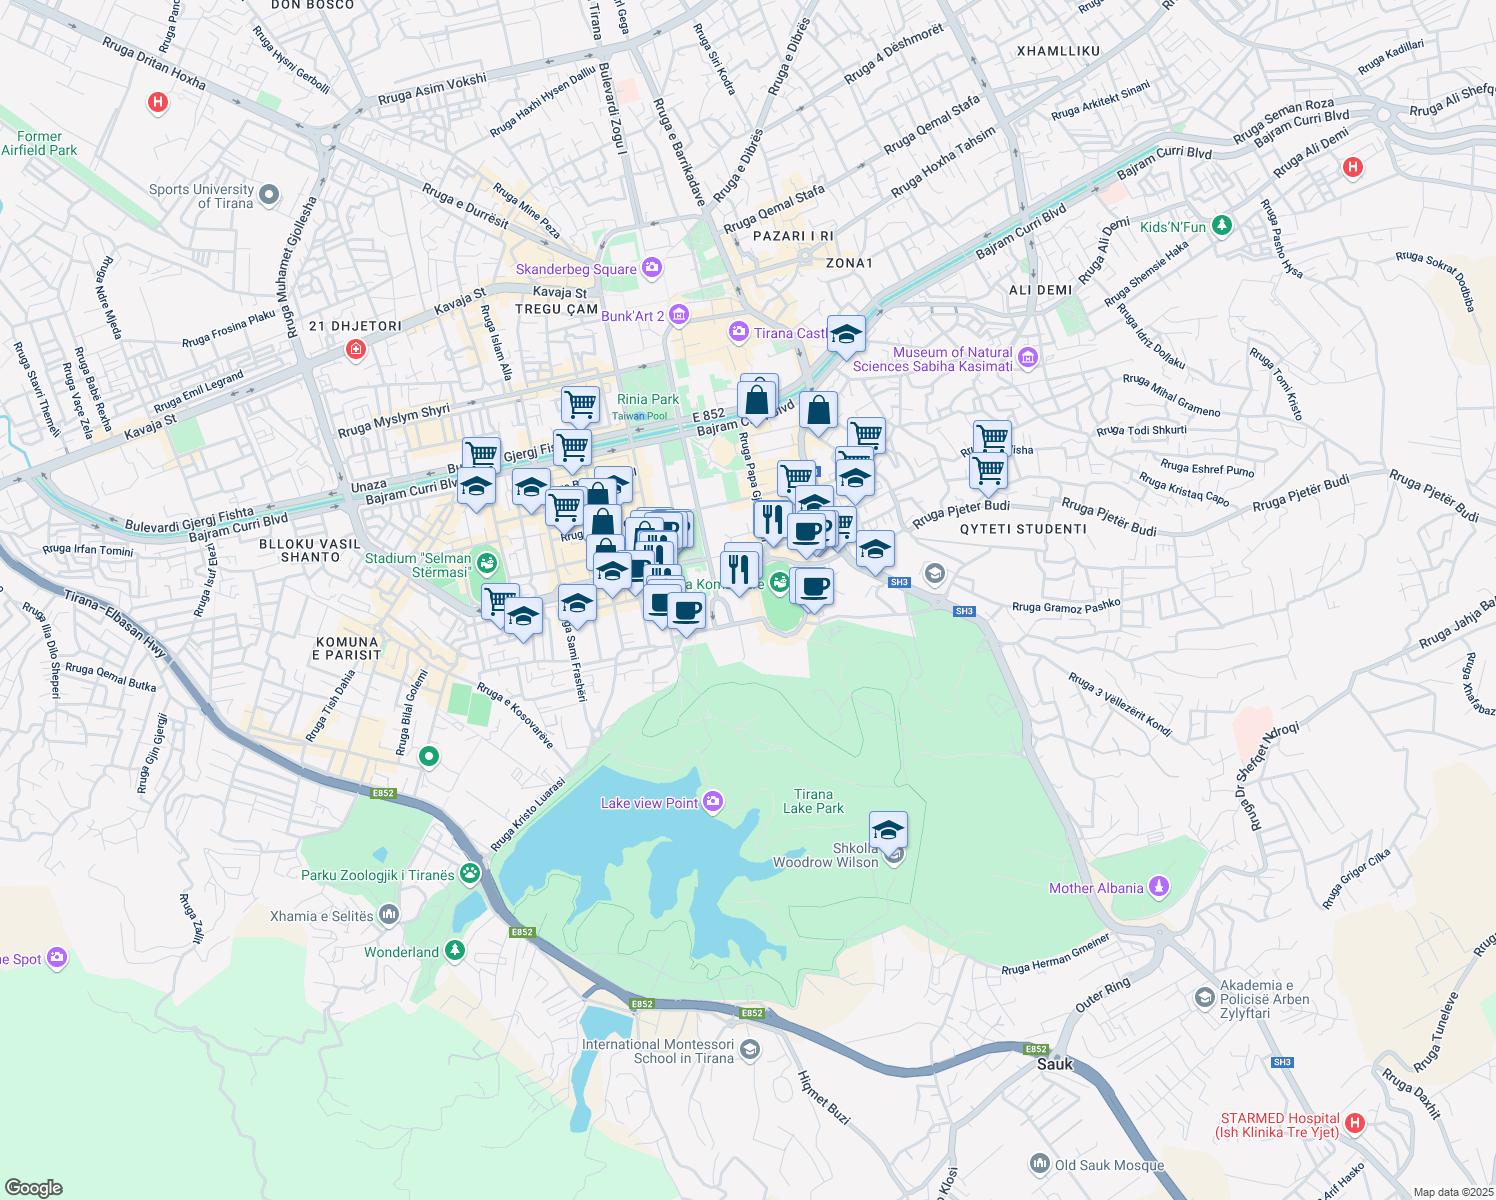
Task: Click the Map data ©2025 attribution
Action: point(1453,1192)
